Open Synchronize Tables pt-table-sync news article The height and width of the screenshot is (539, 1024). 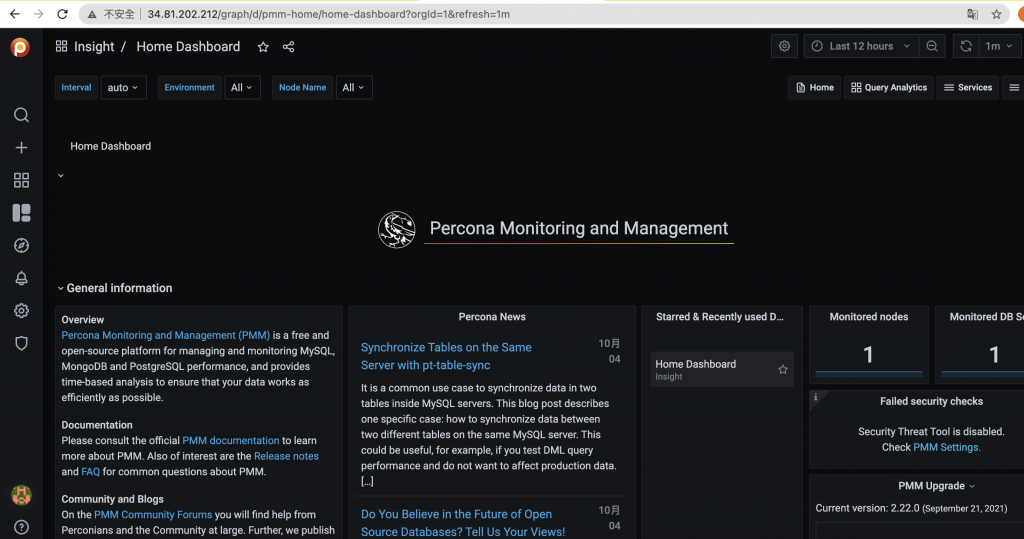point(446,357)
